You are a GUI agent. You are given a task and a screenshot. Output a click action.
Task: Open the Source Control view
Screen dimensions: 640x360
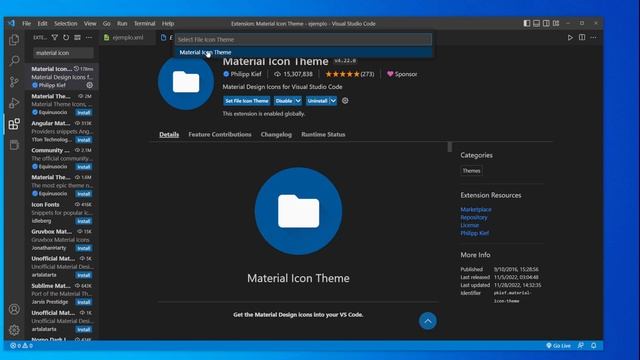[x=14, y=82]
